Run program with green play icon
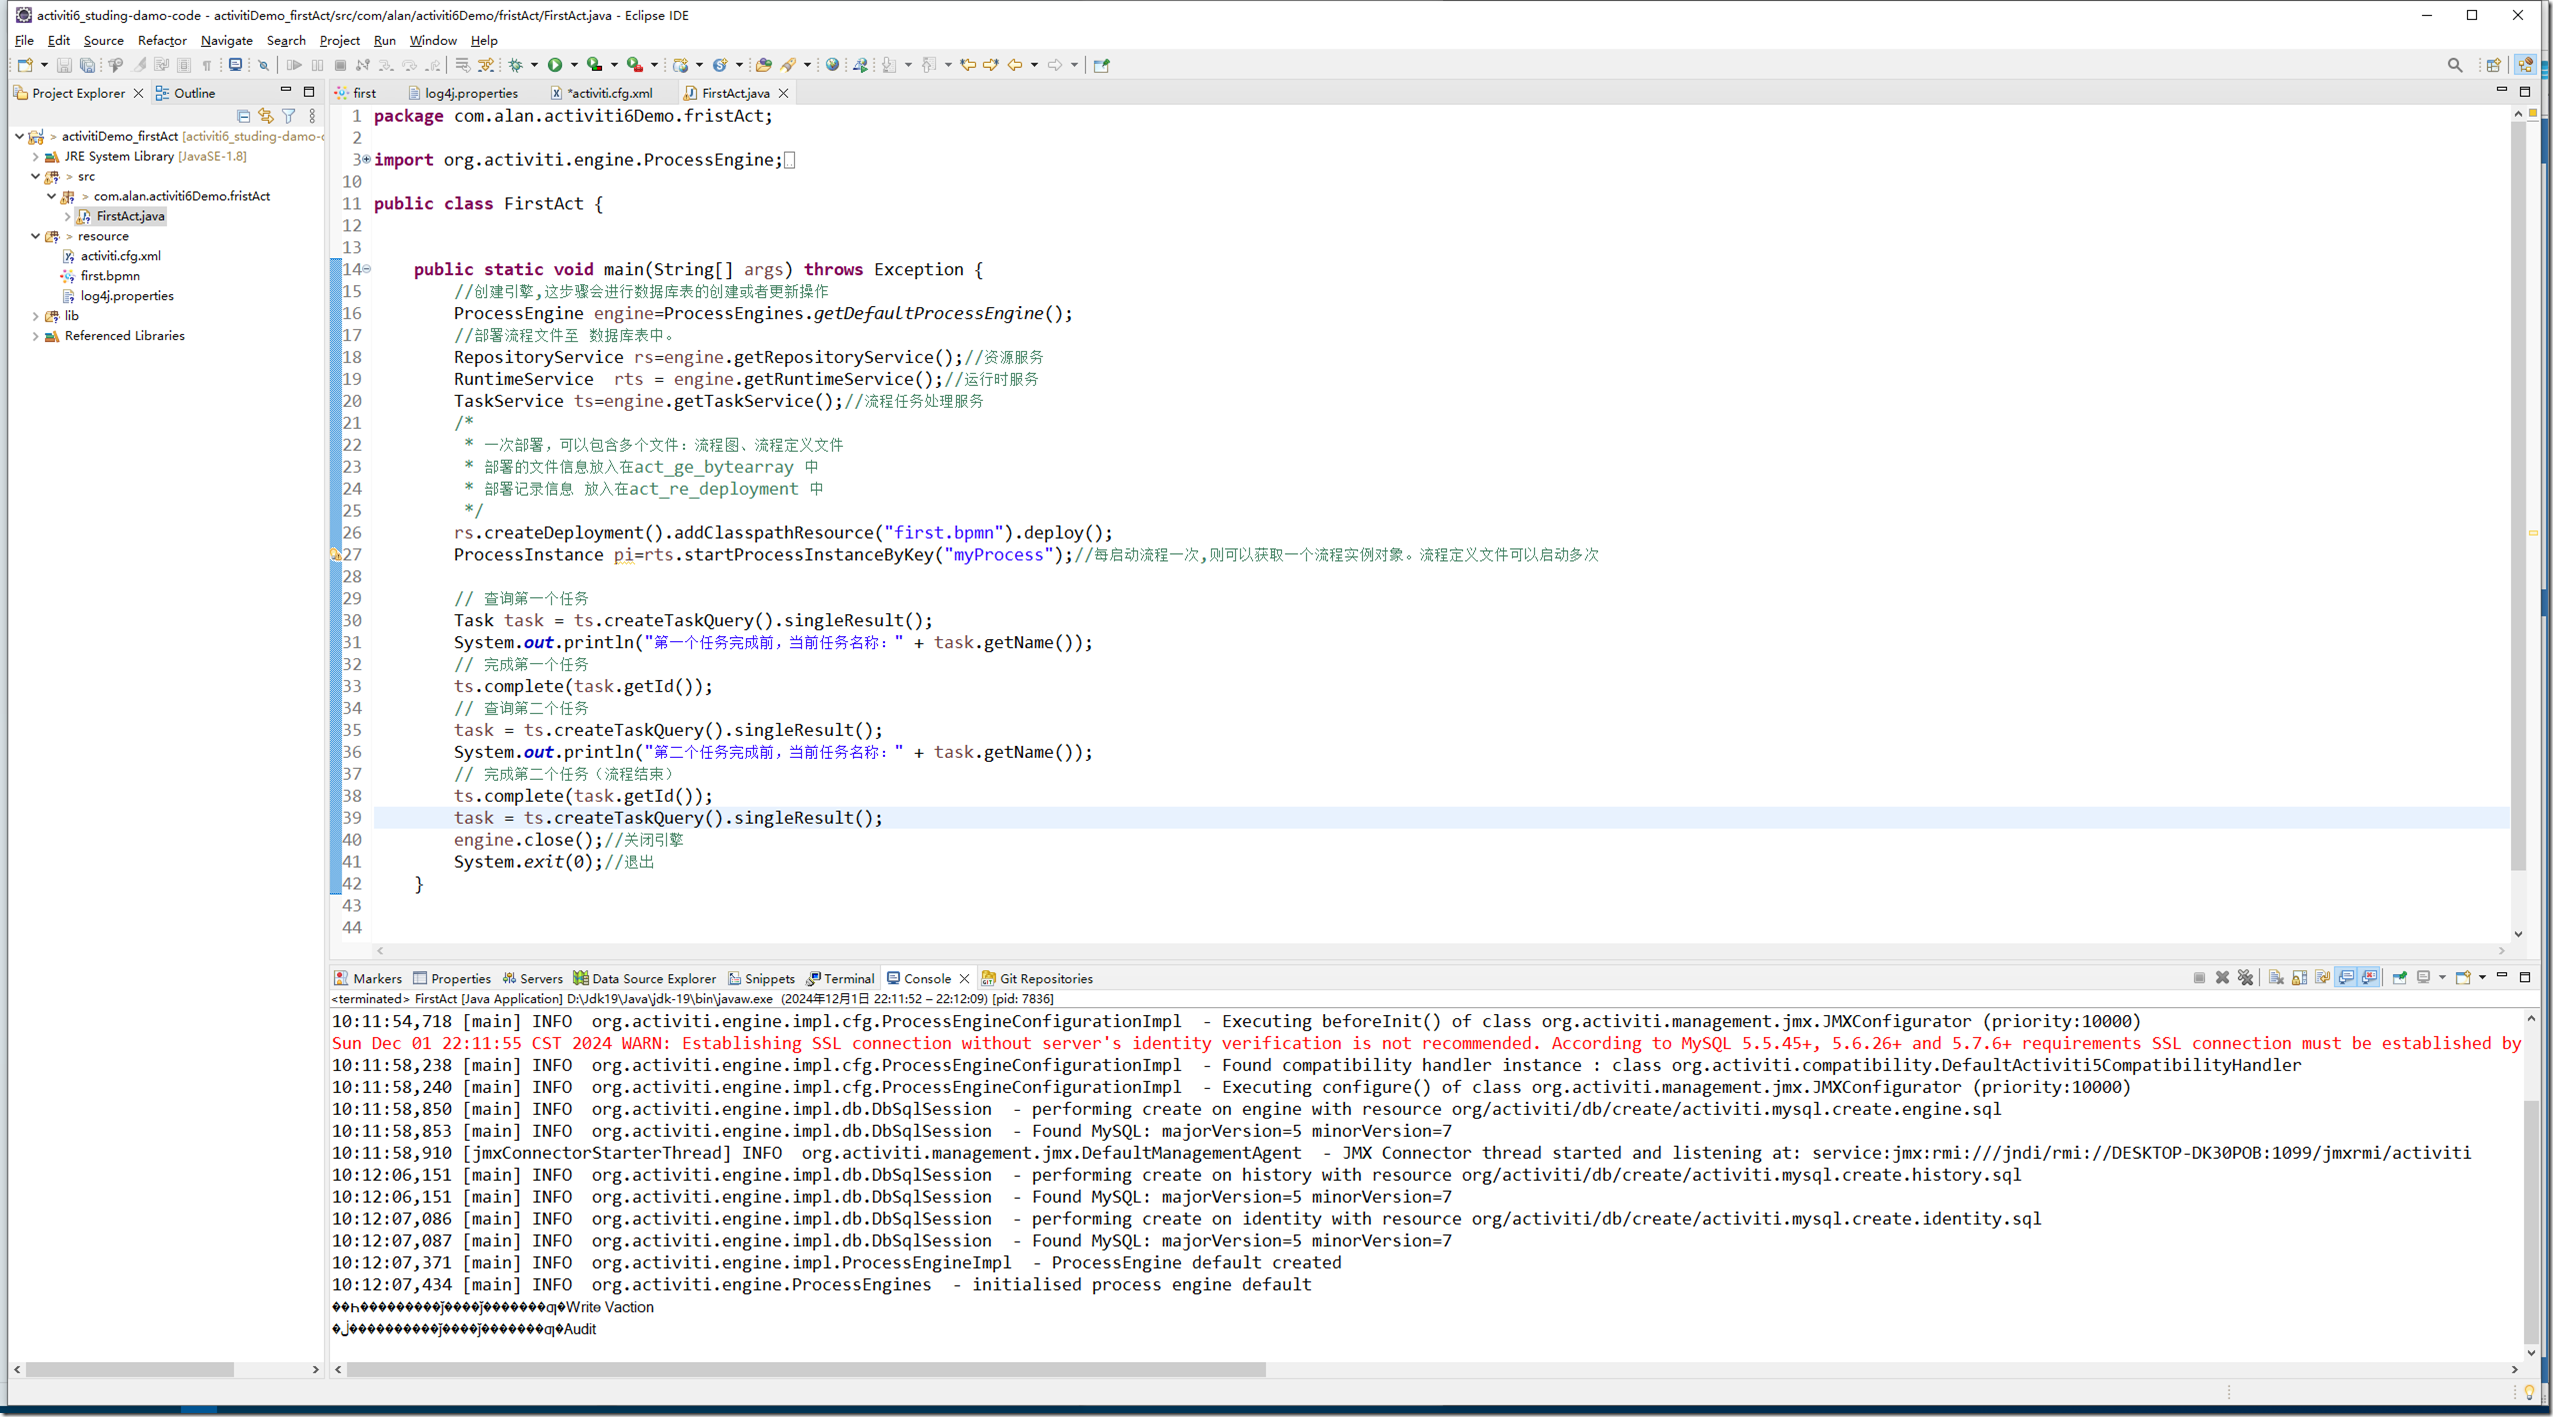This screenshot has height=1417, width=2553. pos(555,65)
